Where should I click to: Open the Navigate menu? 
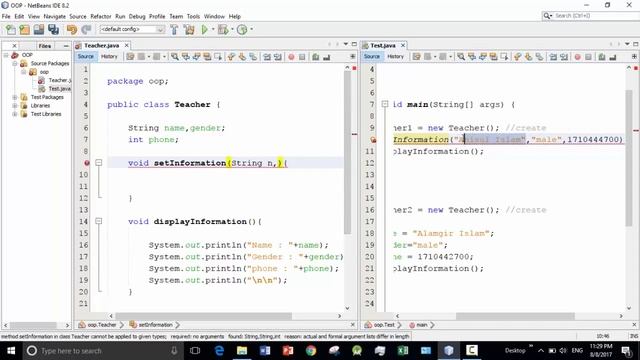coord(55,16)
